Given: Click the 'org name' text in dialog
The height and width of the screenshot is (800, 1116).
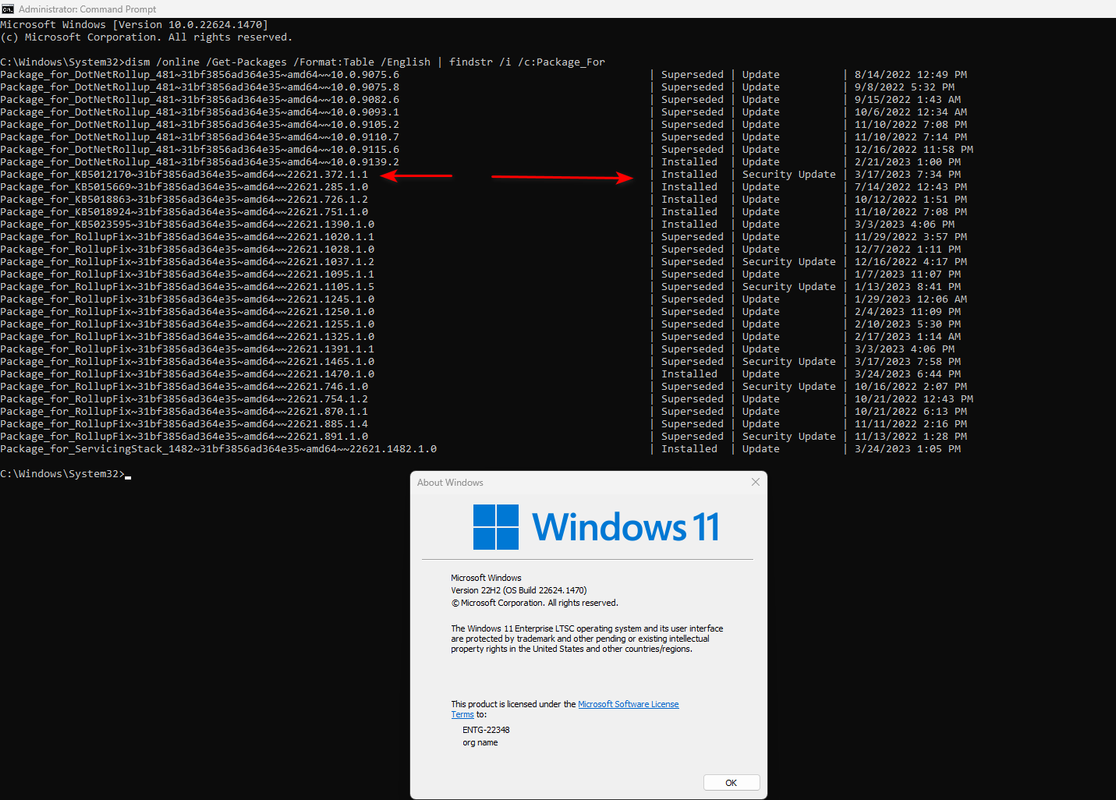Looking at the screenshot, I should pyautogui.click(x=480, y=742).
